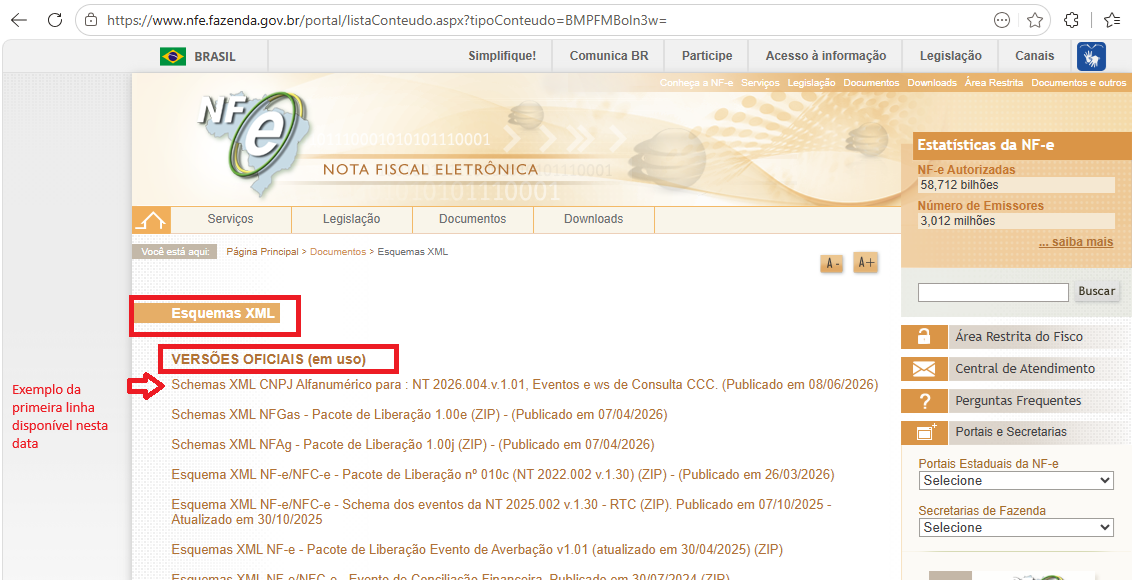Viewport: 1132px width, 580px height.
Task: View site info via the address bar padlock
Action: [x=91, y=20]
